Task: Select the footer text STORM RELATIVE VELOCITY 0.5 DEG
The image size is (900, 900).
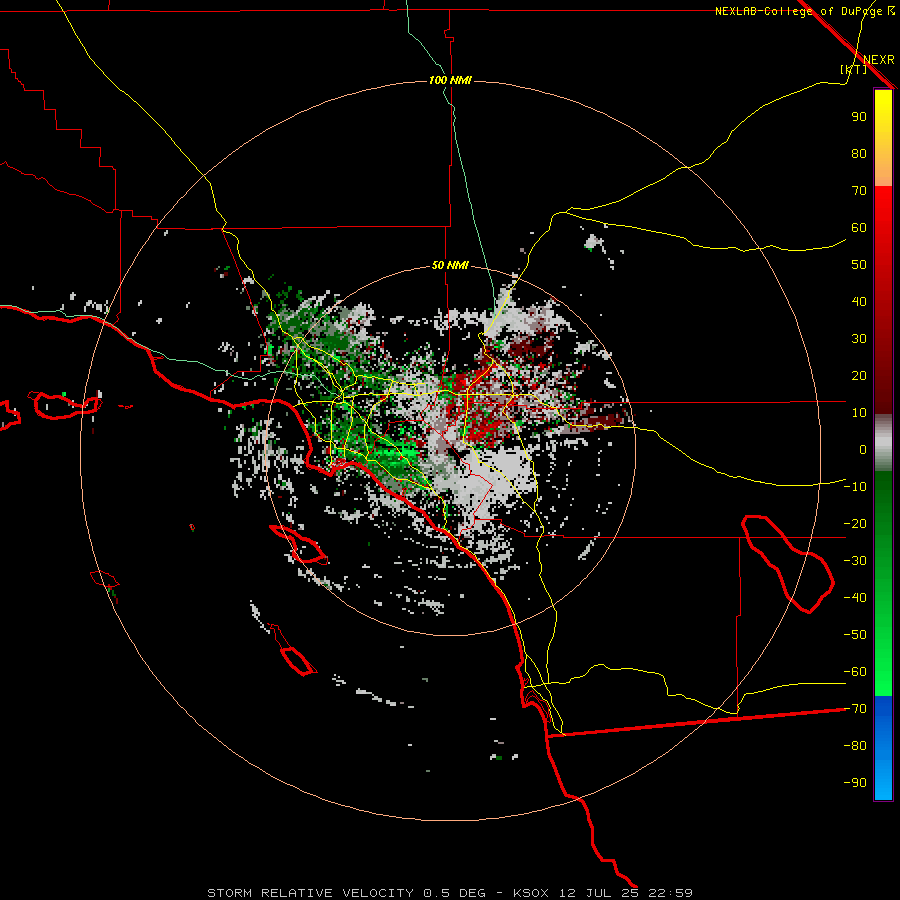Action: (x=346, y=893)
